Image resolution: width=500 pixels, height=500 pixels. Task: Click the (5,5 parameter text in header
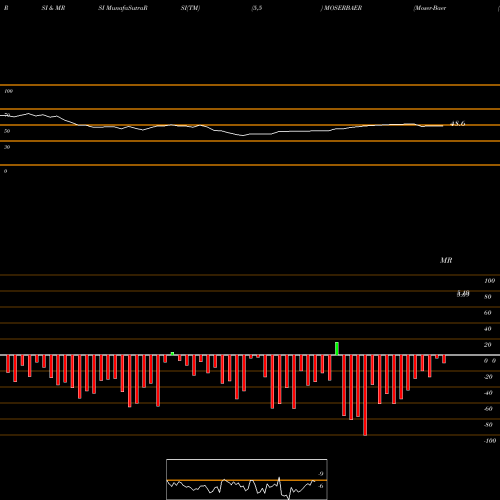pyautogui.click(x=257, y=8)
